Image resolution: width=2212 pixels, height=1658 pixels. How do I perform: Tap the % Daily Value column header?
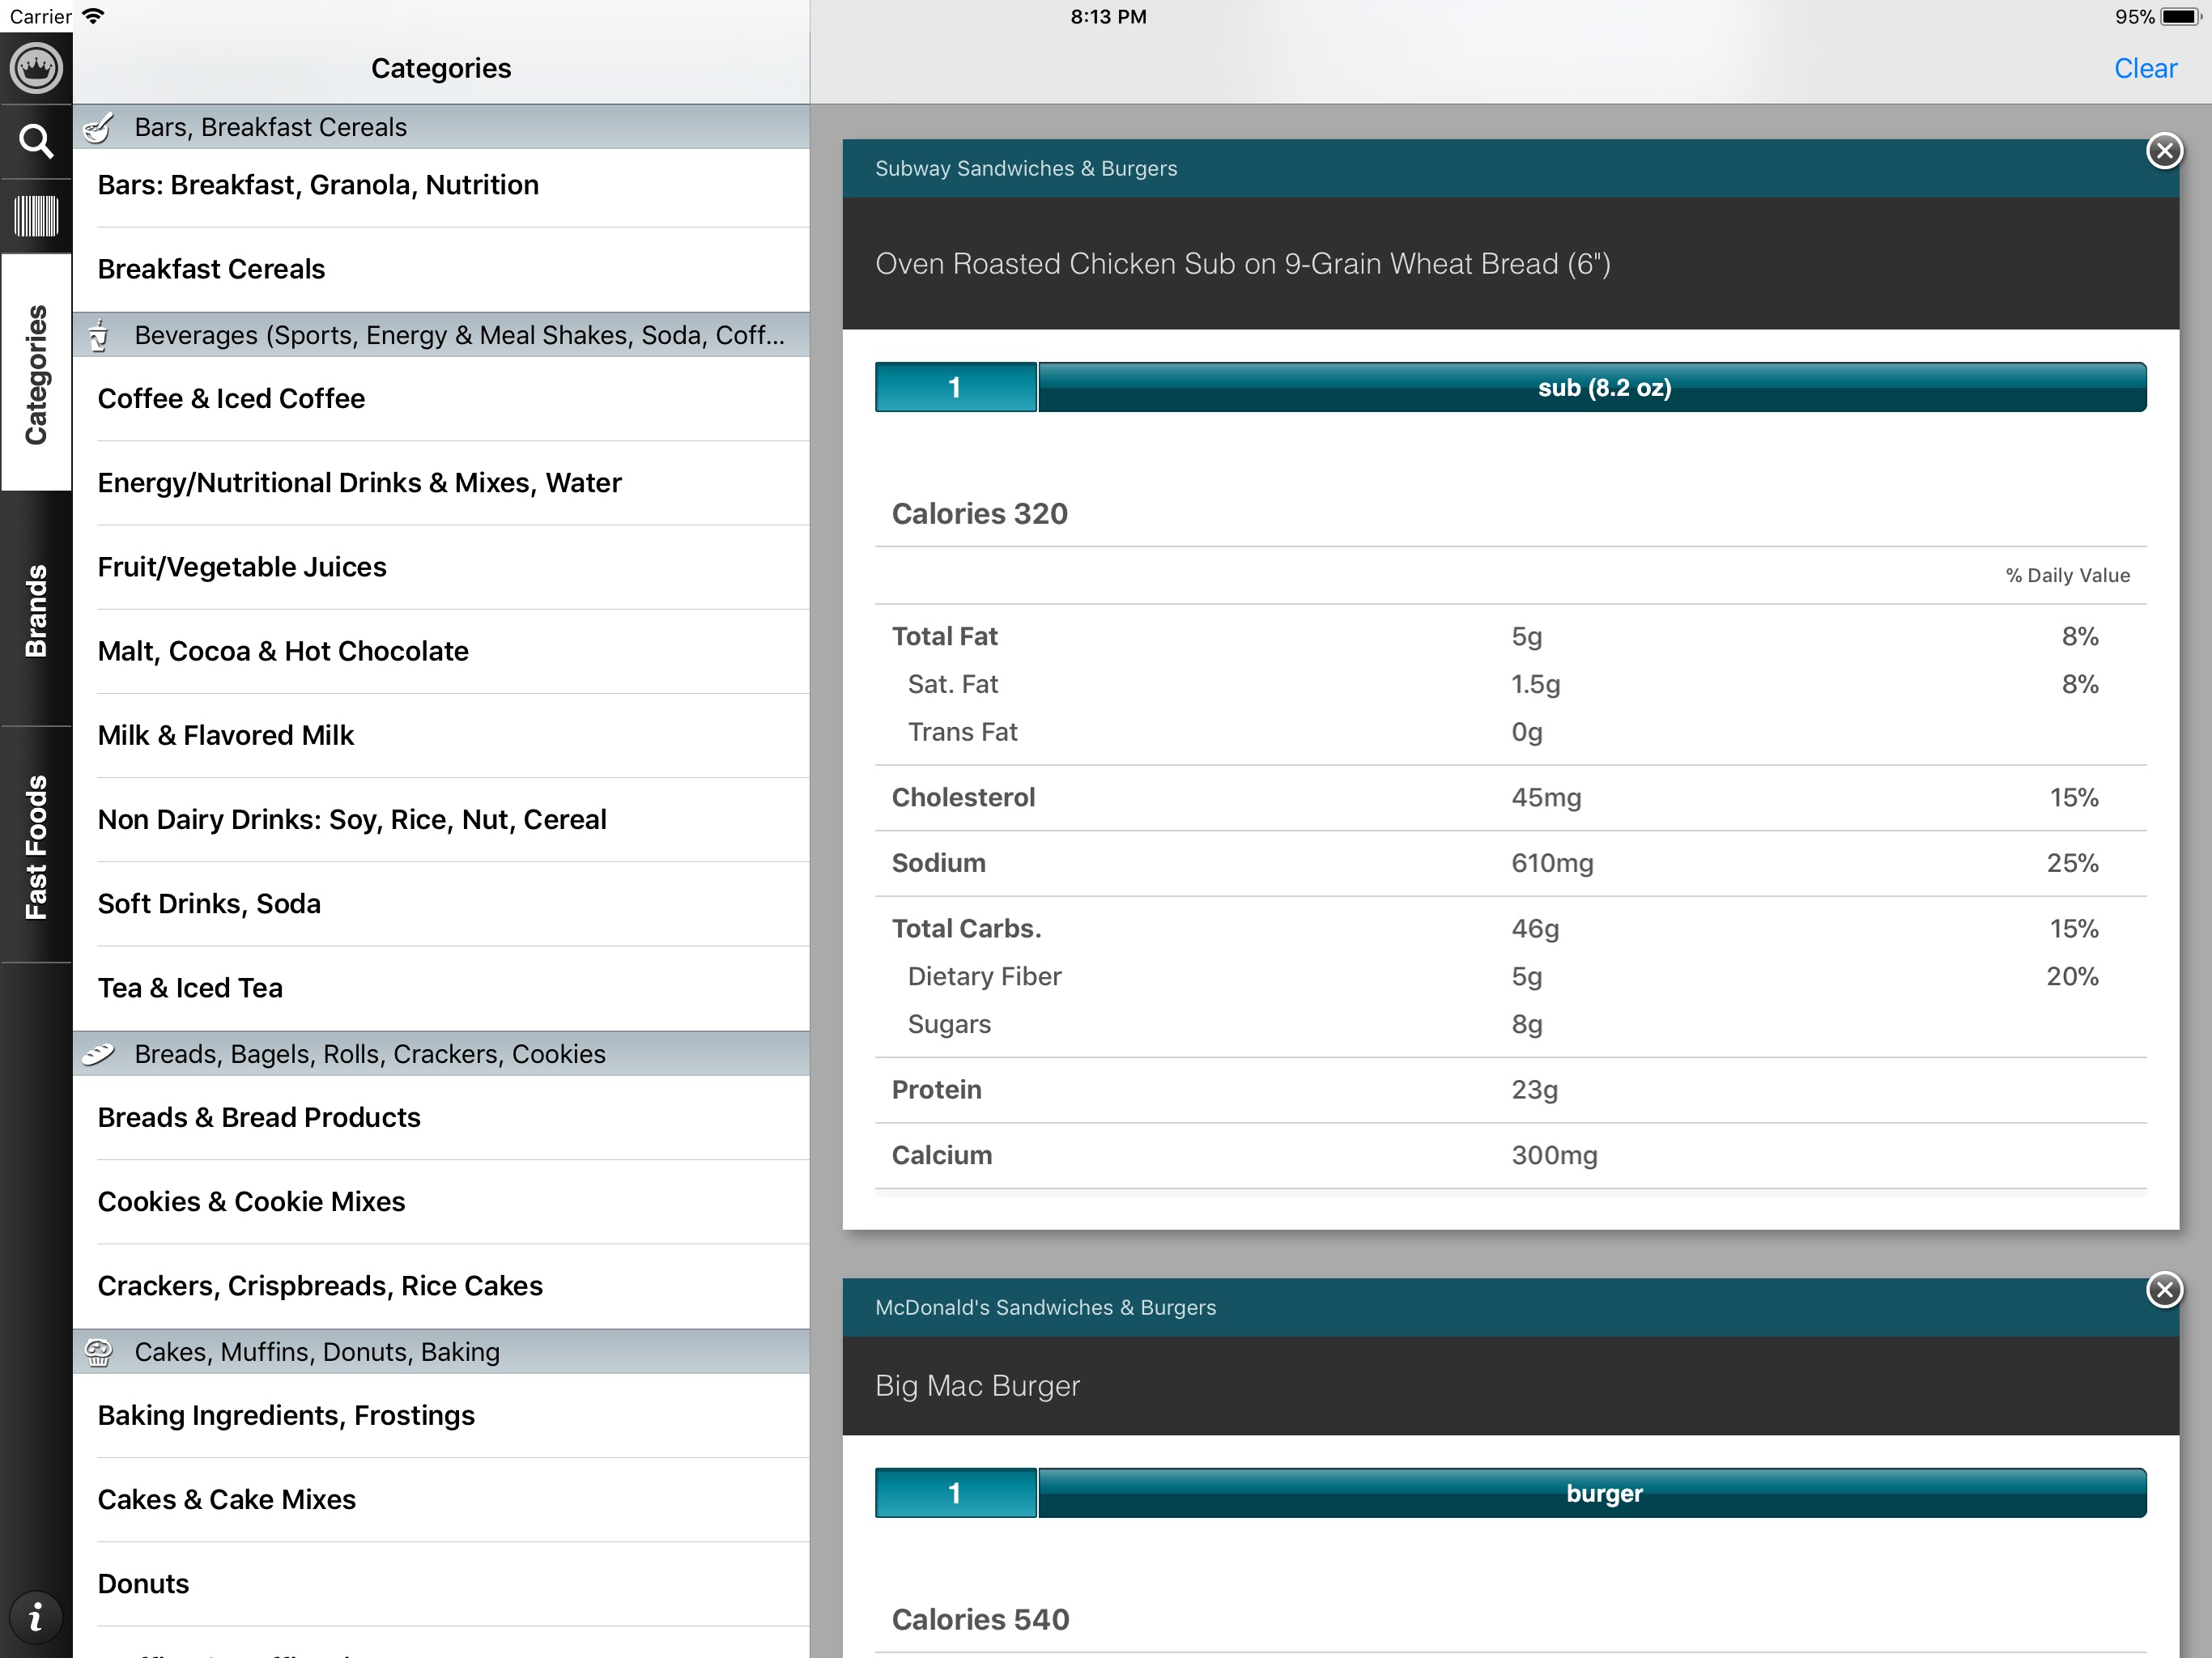pos(2067,575)
